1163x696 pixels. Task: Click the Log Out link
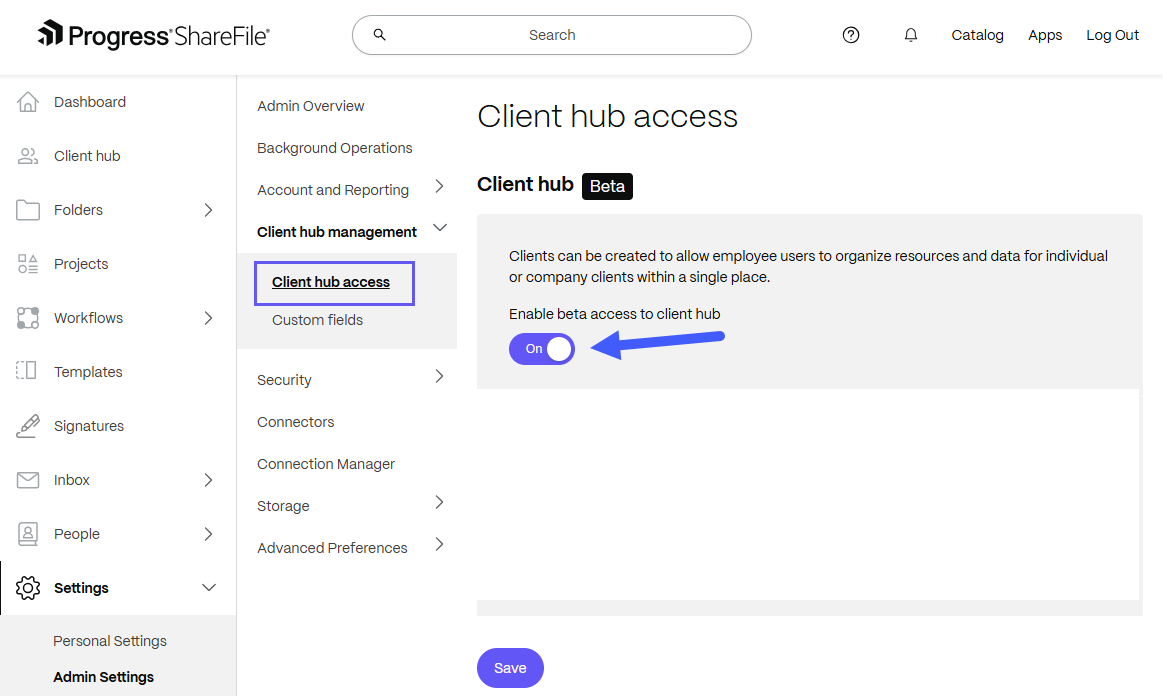click(x=1112, y=35)
